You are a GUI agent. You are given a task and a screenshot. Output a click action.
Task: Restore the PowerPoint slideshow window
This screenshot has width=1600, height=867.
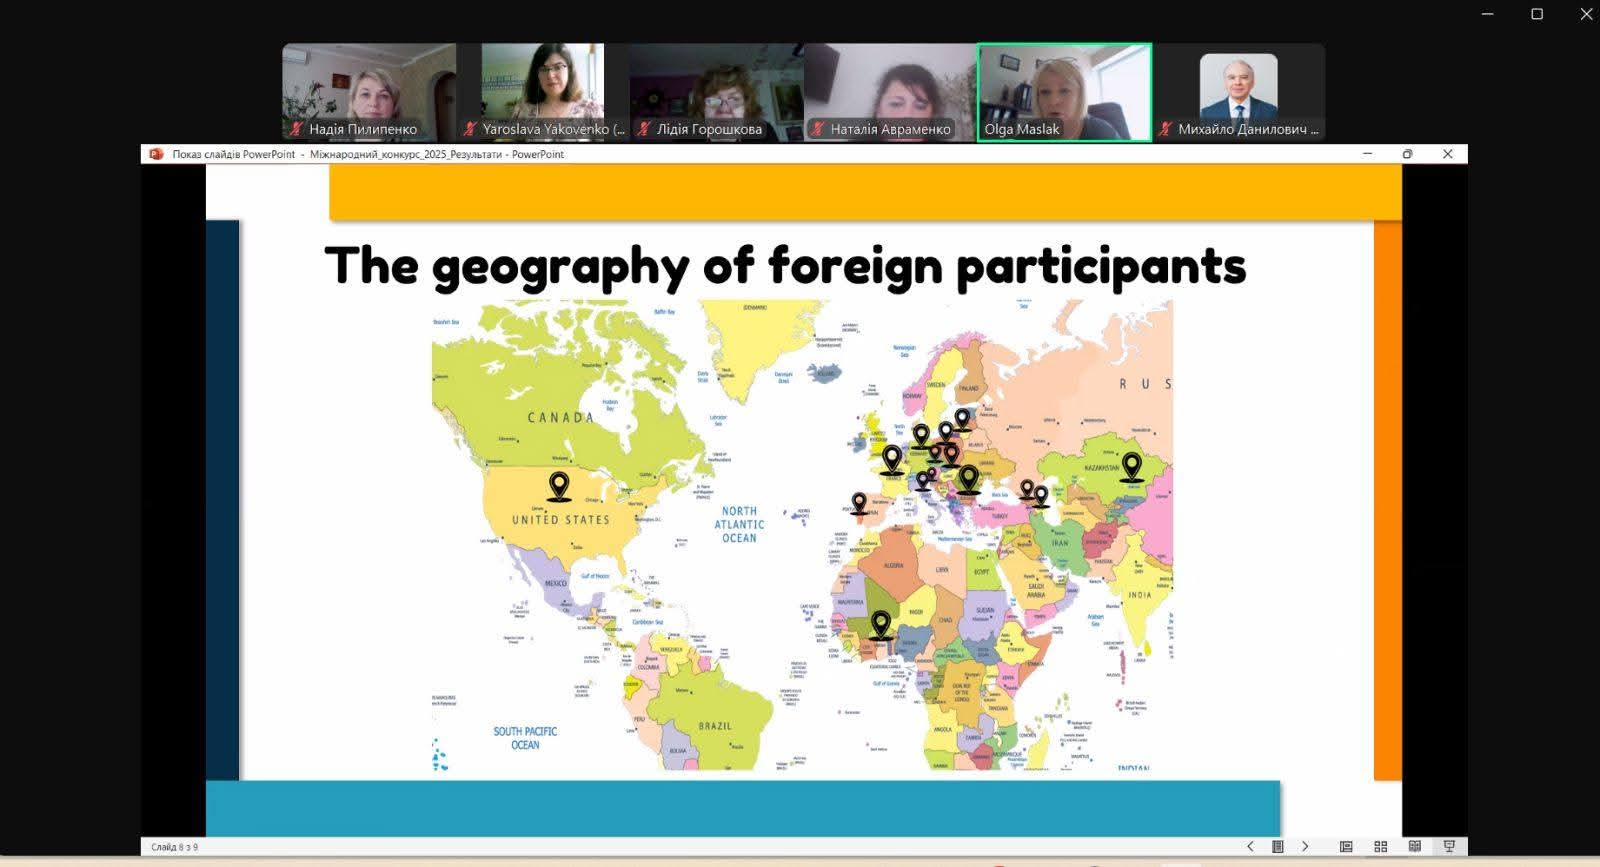[x=1407, y=154]
